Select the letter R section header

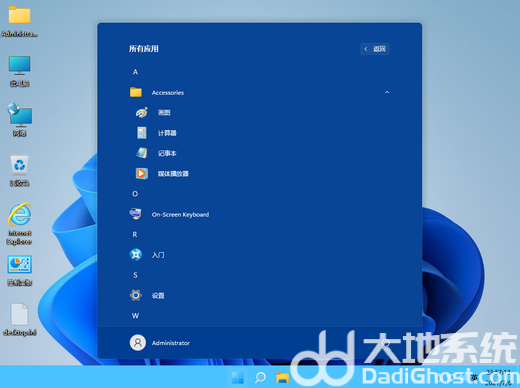(x=135, y=235)
